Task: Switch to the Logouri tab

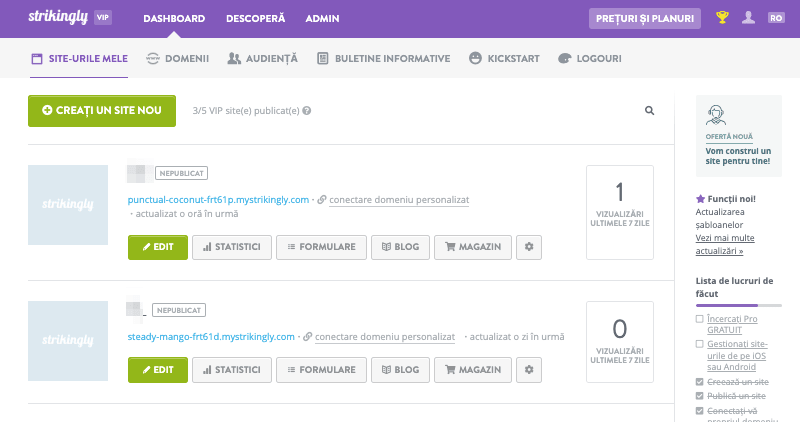Action: tap(590, 59)
